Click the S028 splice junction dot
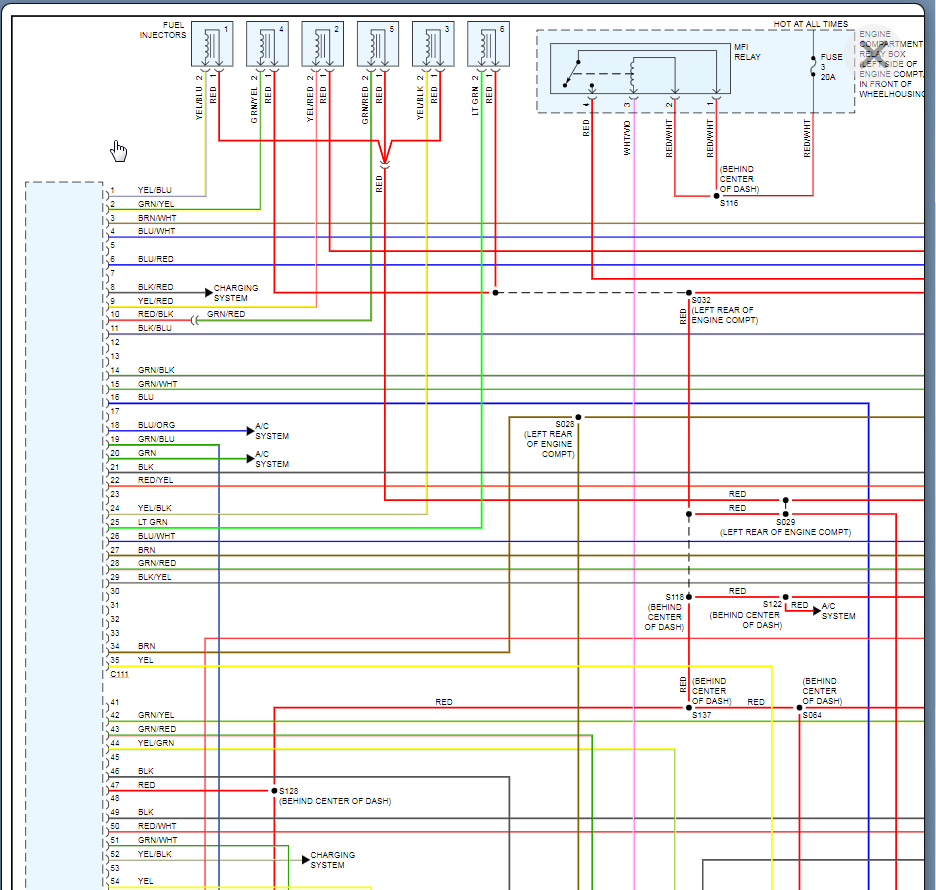This screenshot has height=890, width=936. click(578, 417)
